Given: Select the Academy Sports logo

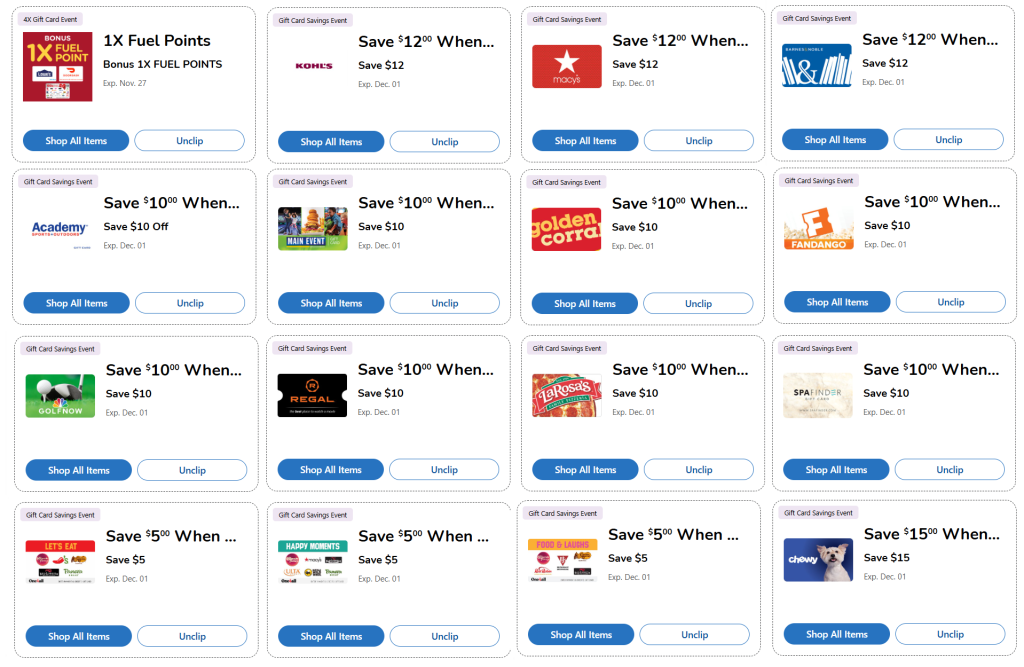Looking at the screenshot, I should click(x=59, y=229).
